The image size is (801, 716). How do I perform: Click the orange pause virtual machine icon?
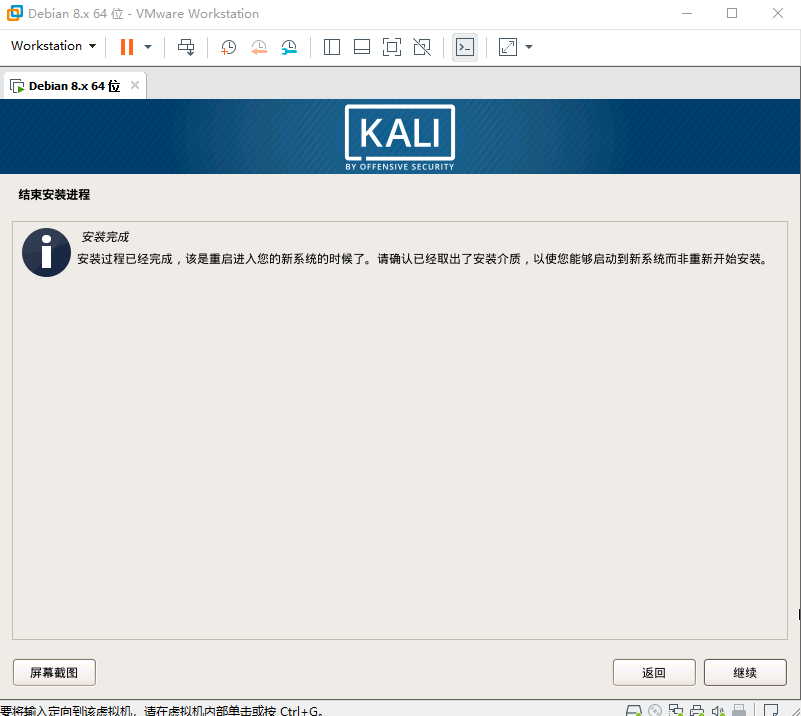coord(127,47)
